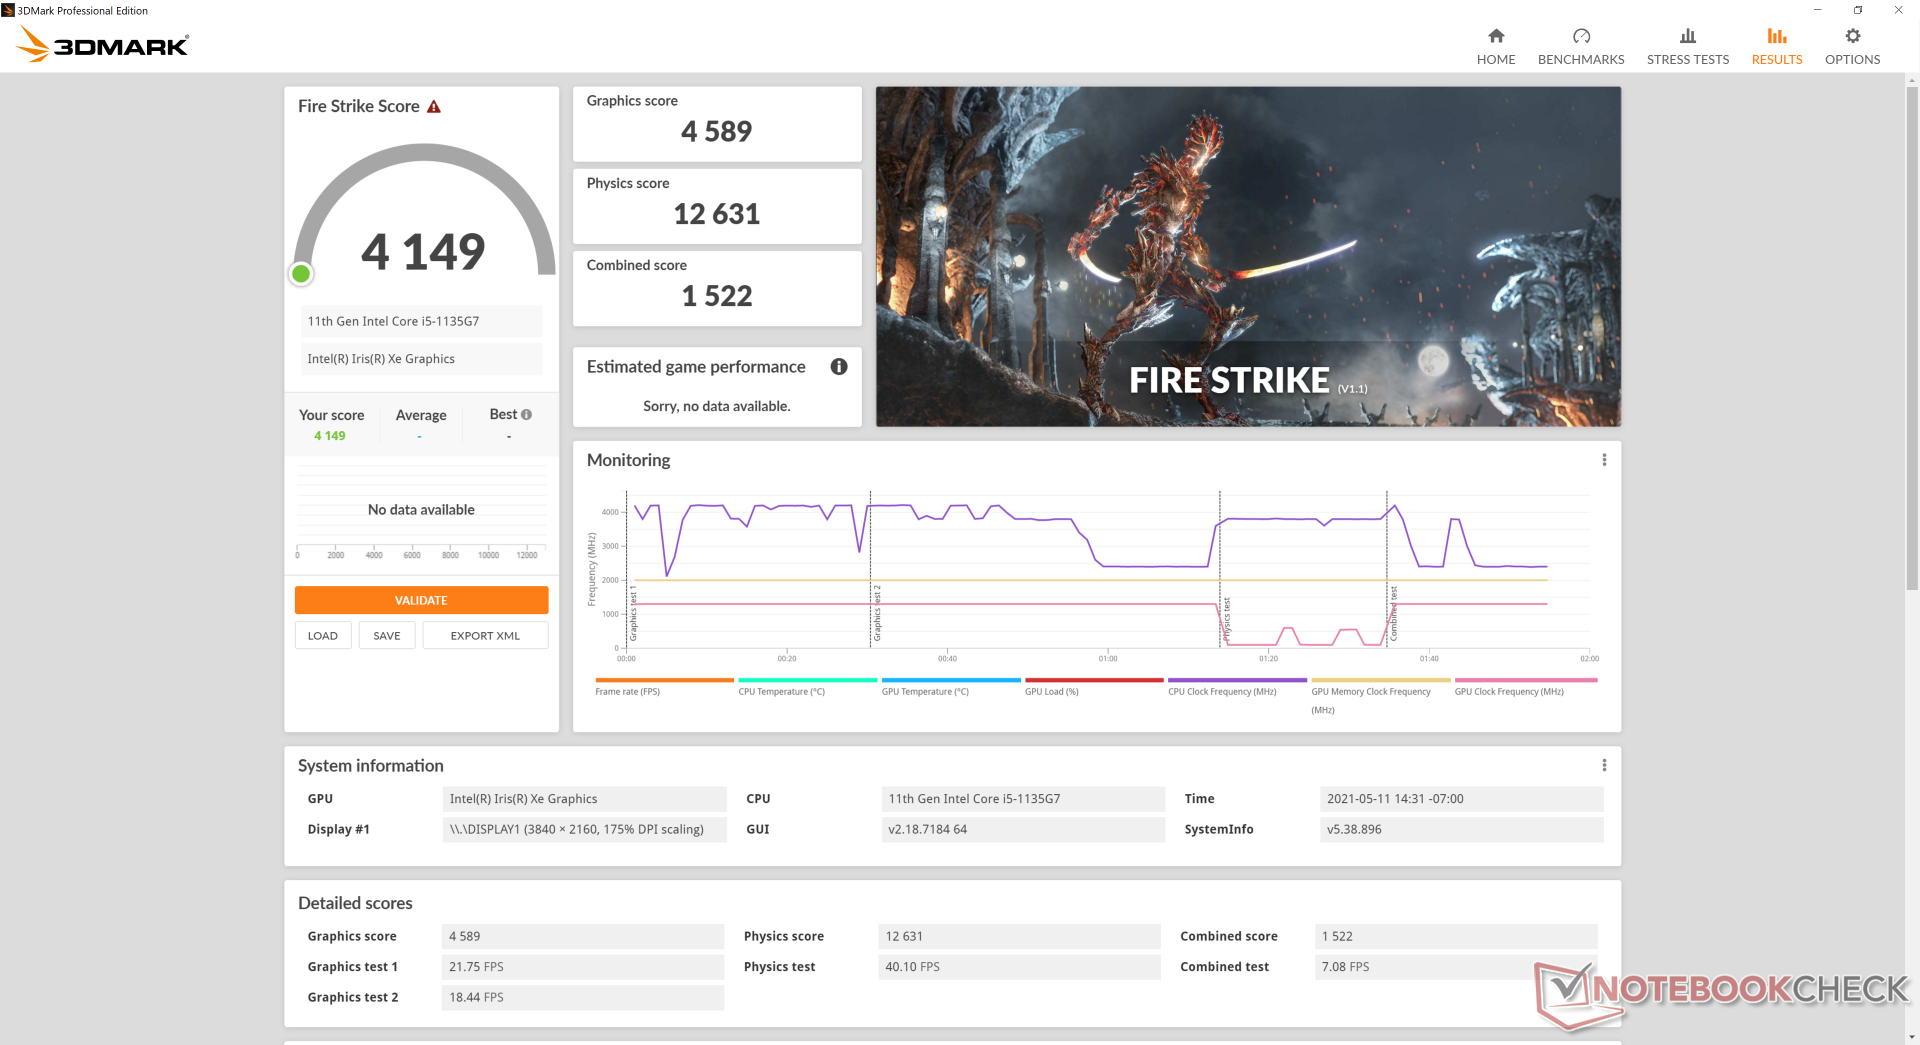Click the GPU Temperature legend color bar
This screenshot has height=1045, width=1920.
pyautogui.click(x=951, y=680)
